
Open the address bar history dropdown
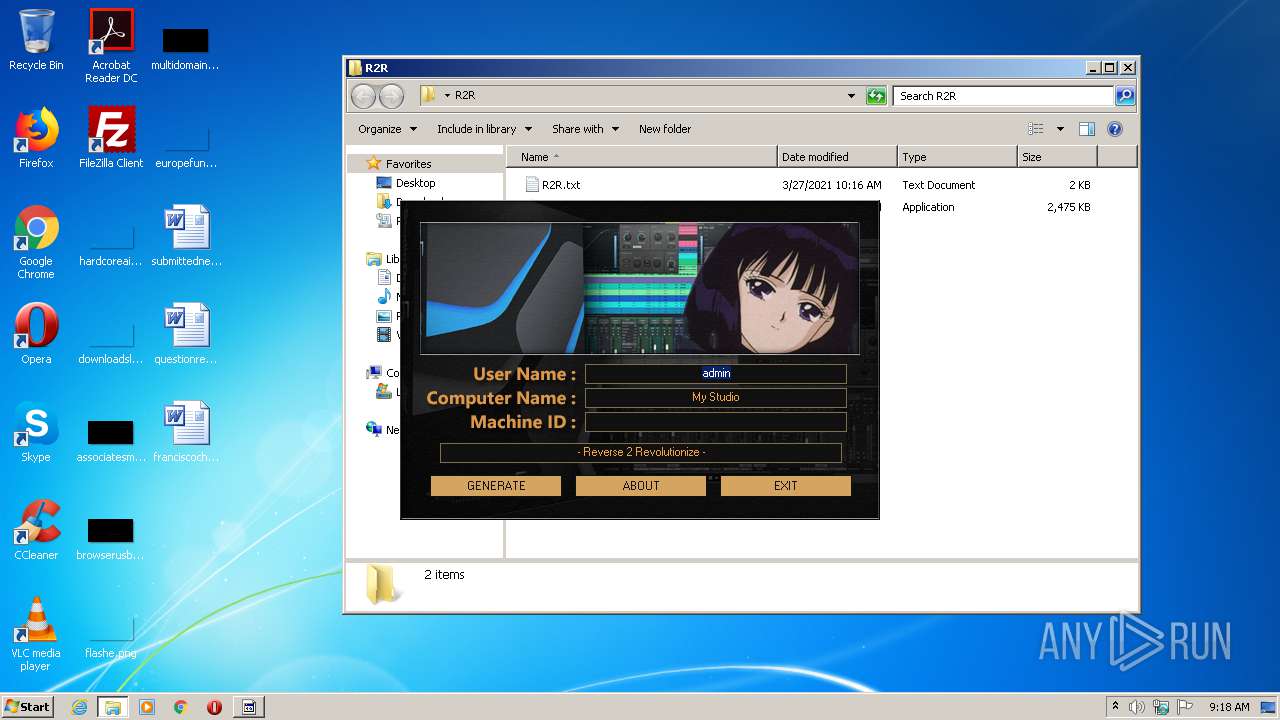851,96
